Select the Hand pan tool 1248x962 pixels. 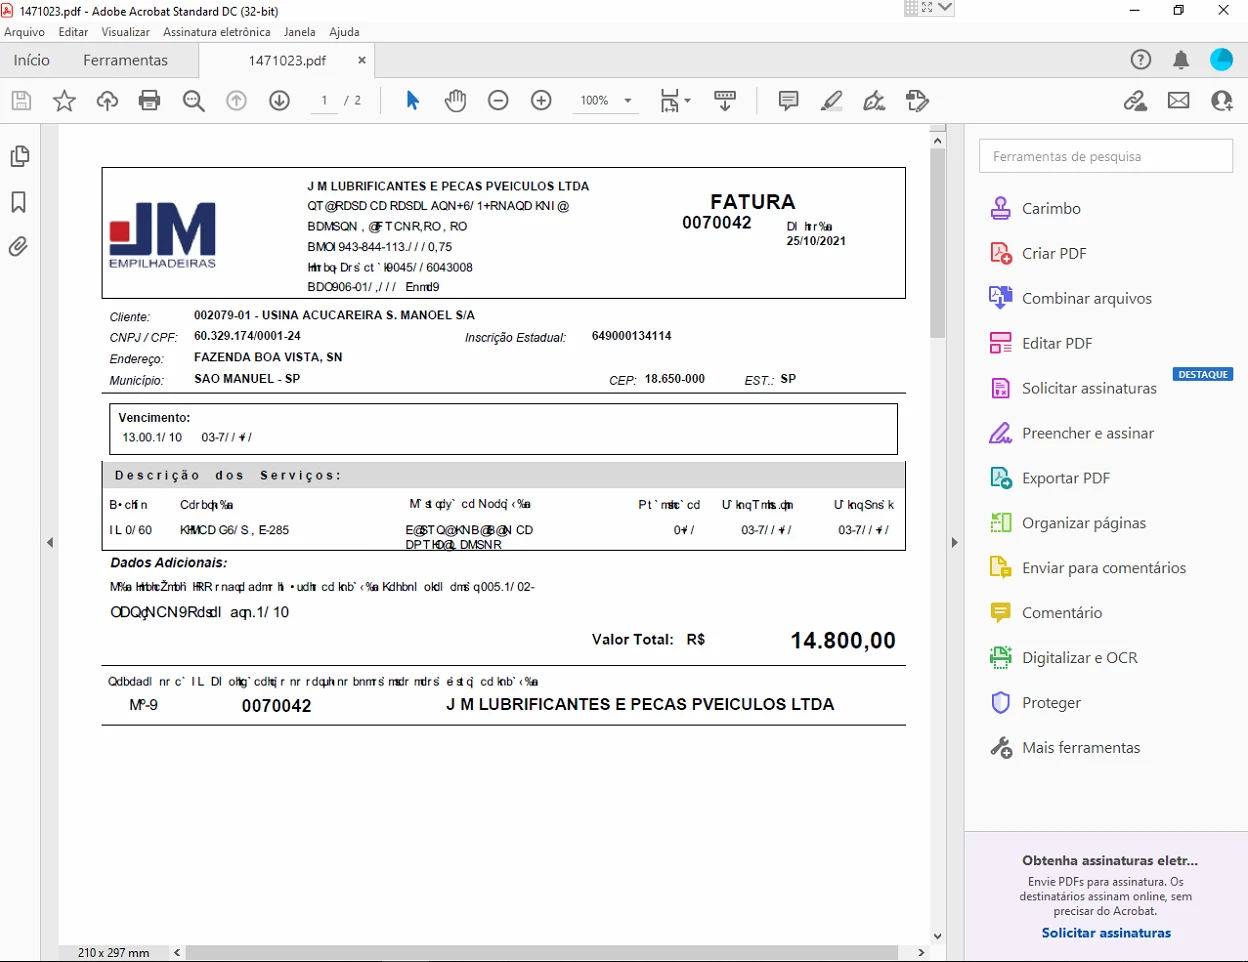click(x=455, y=101)
